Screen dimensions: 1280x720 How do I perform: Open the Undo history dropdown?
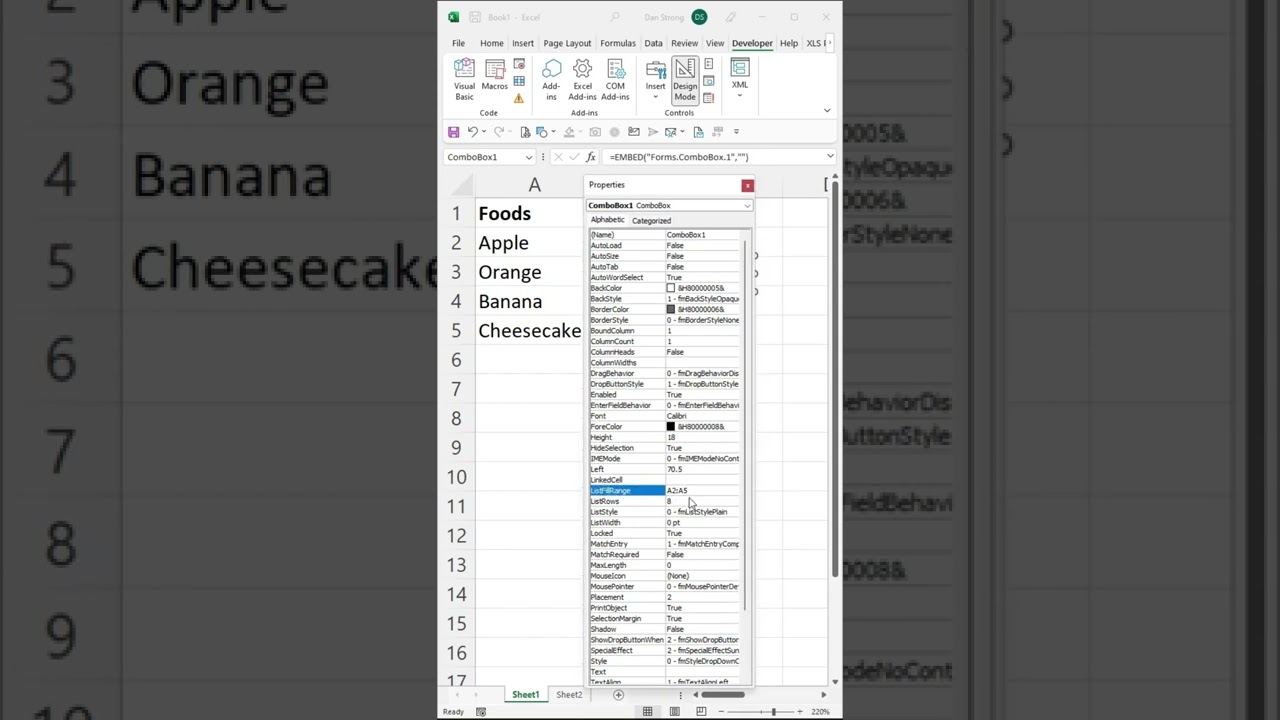(x=484, y=132)
